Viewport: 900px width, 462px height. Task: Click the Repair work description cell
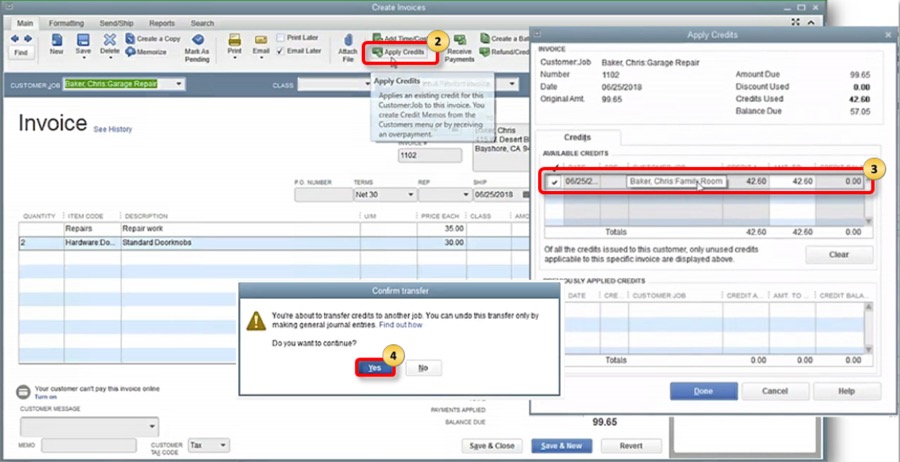(x=240, y=228)
